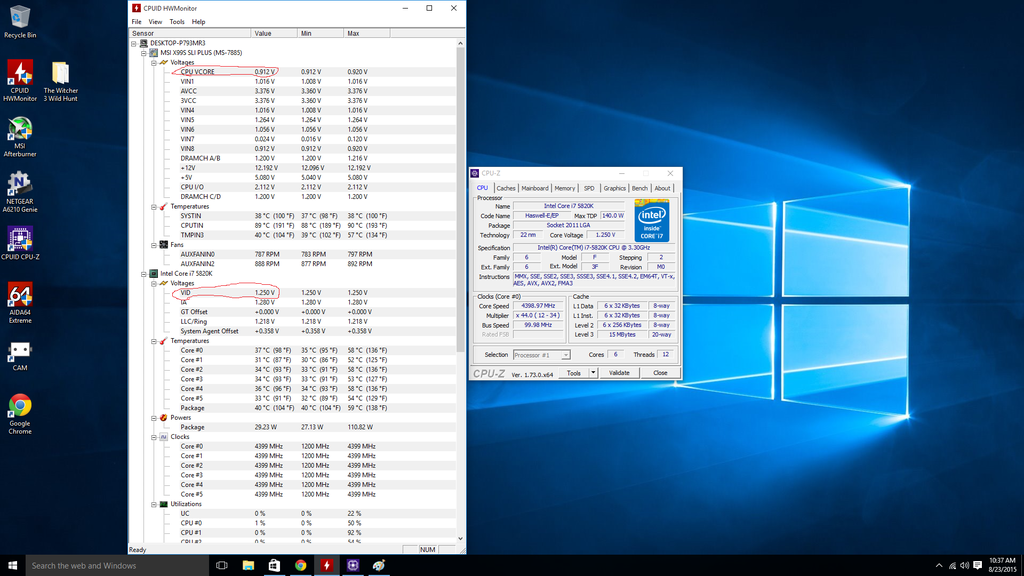Screen dimensions: 1024x576
Task: Open the Tools menu in HWMonitor
Action: (178, 20)
